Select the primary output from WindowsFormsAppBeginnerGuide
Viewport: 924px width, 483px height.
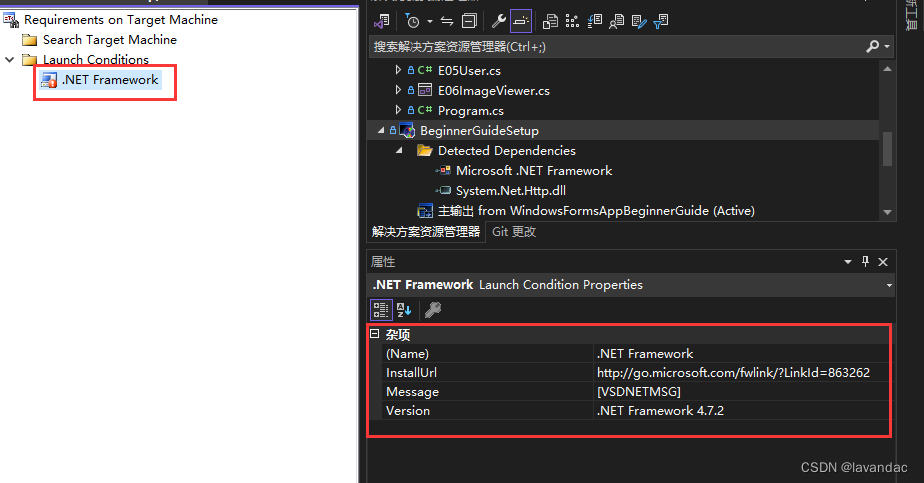coord(596,211)
